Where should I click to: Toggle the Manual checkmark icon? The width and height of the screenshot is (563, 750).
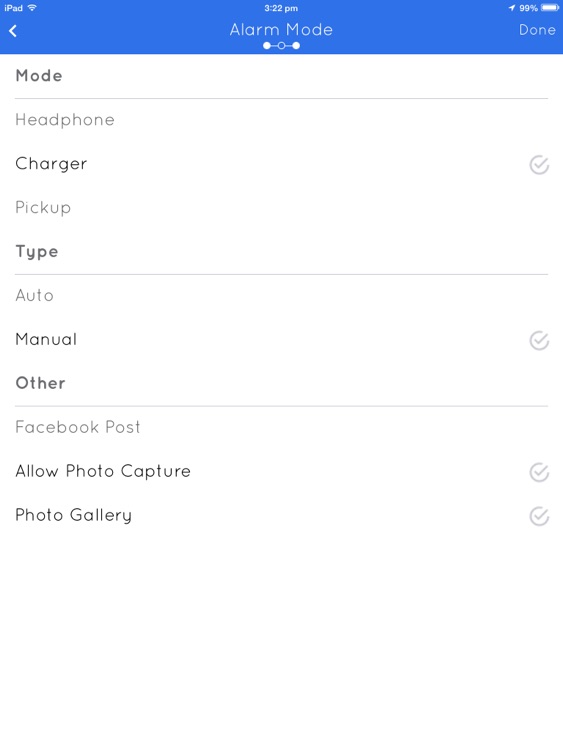539,341
